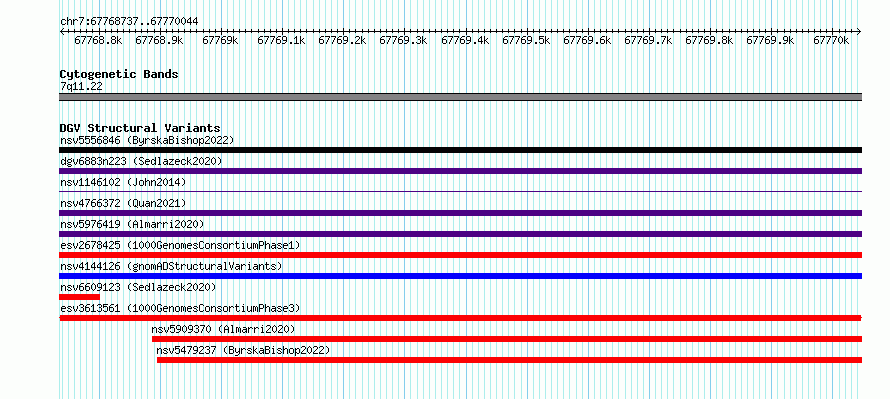Image resolution: width=890 pixels, height=399 pixels.
Task: Click ruler position 67769.5k
Action: pyautogui.click(x=526, y=40)
